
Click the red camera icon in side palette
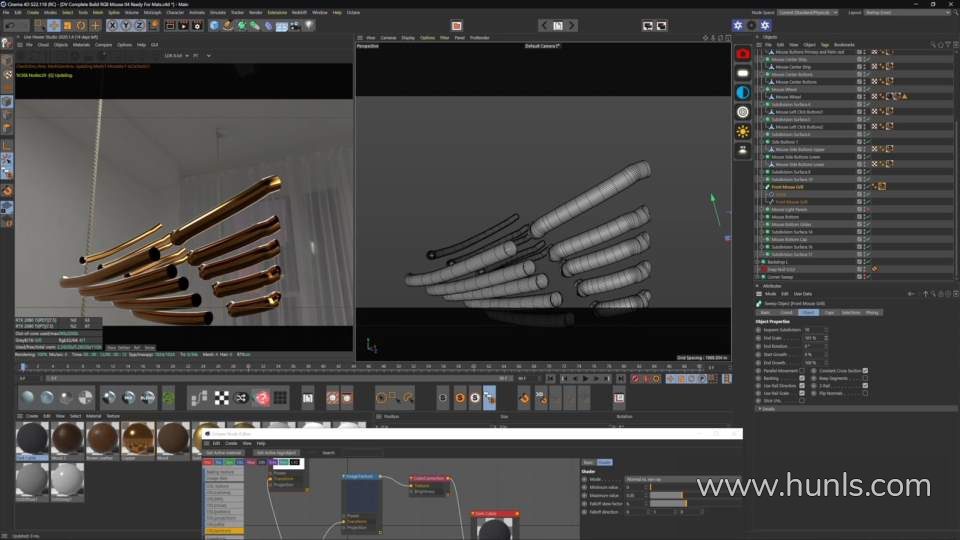pos(743,53)
